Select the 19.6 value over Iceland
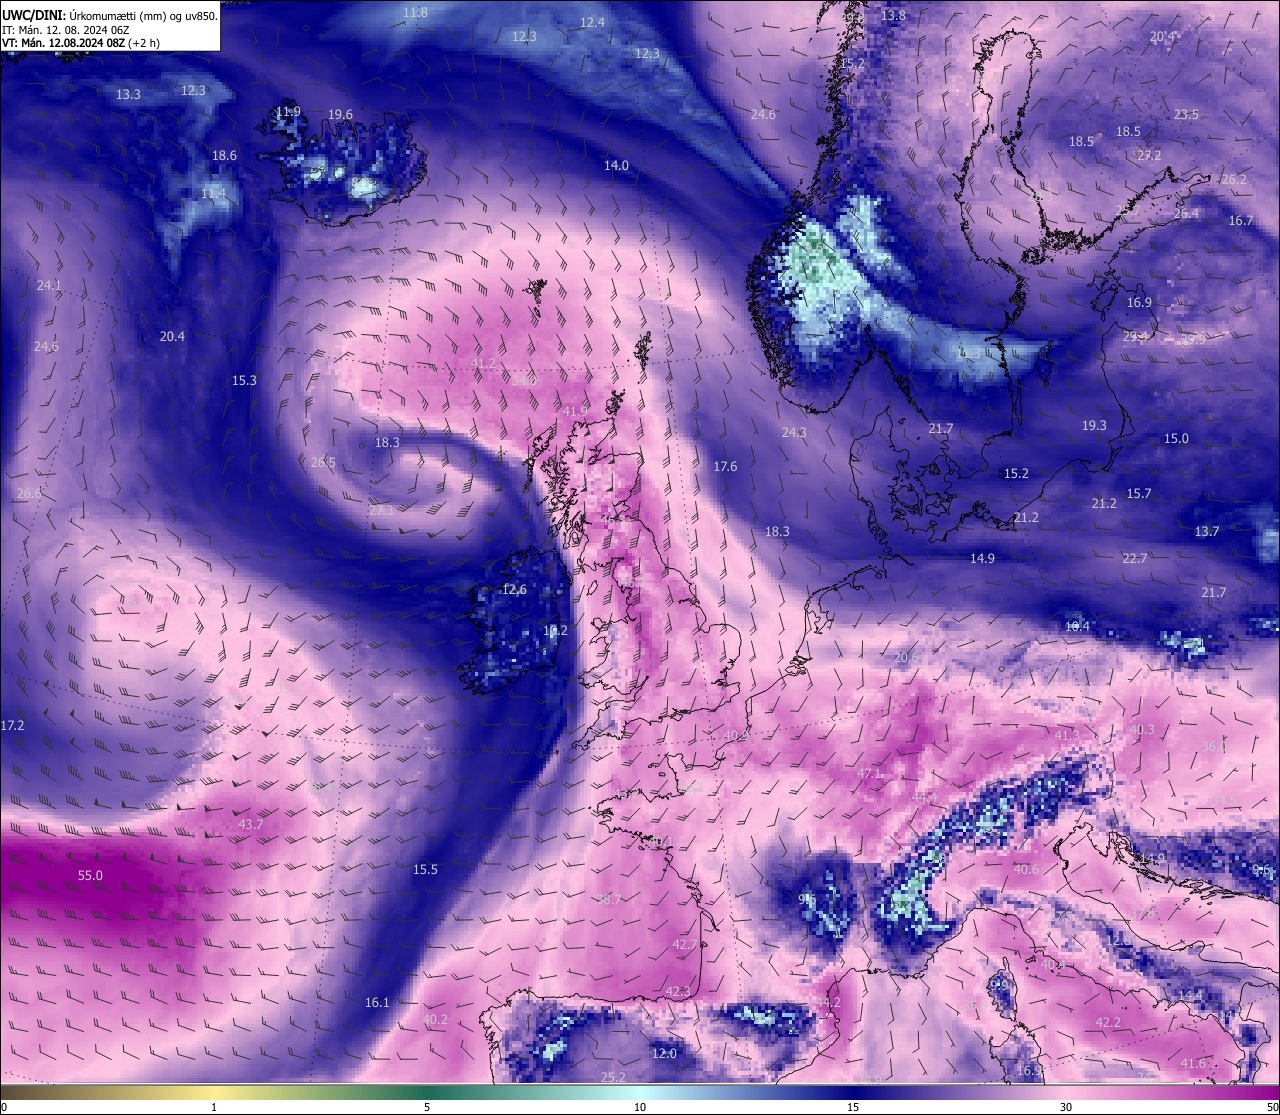Screen dimensions: 1280x1115 [x=340, y=115]
